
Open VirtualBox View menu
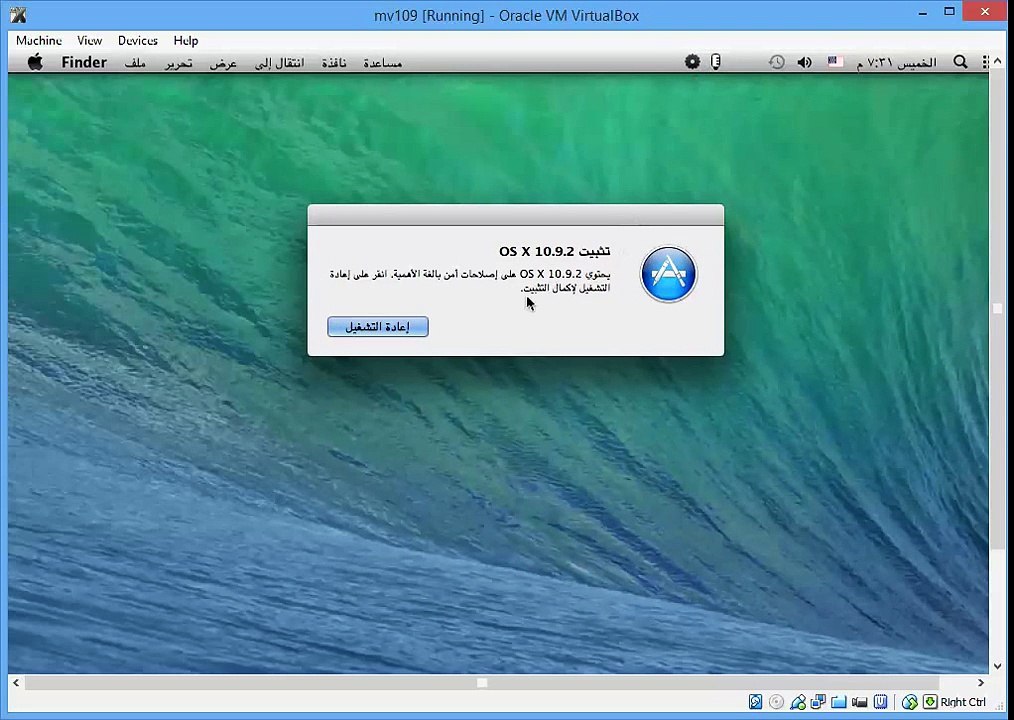coord(89,40)
